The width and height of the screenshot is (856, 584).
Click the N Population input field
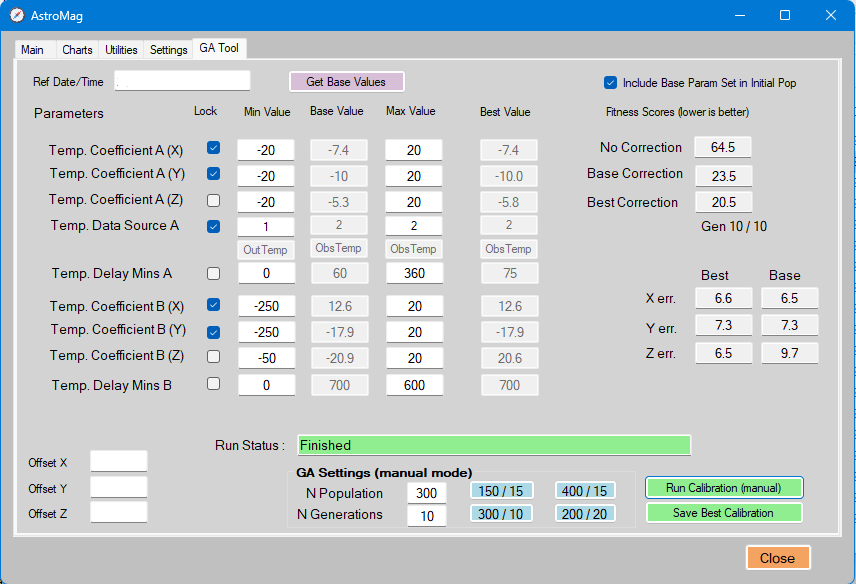point(427,492)
